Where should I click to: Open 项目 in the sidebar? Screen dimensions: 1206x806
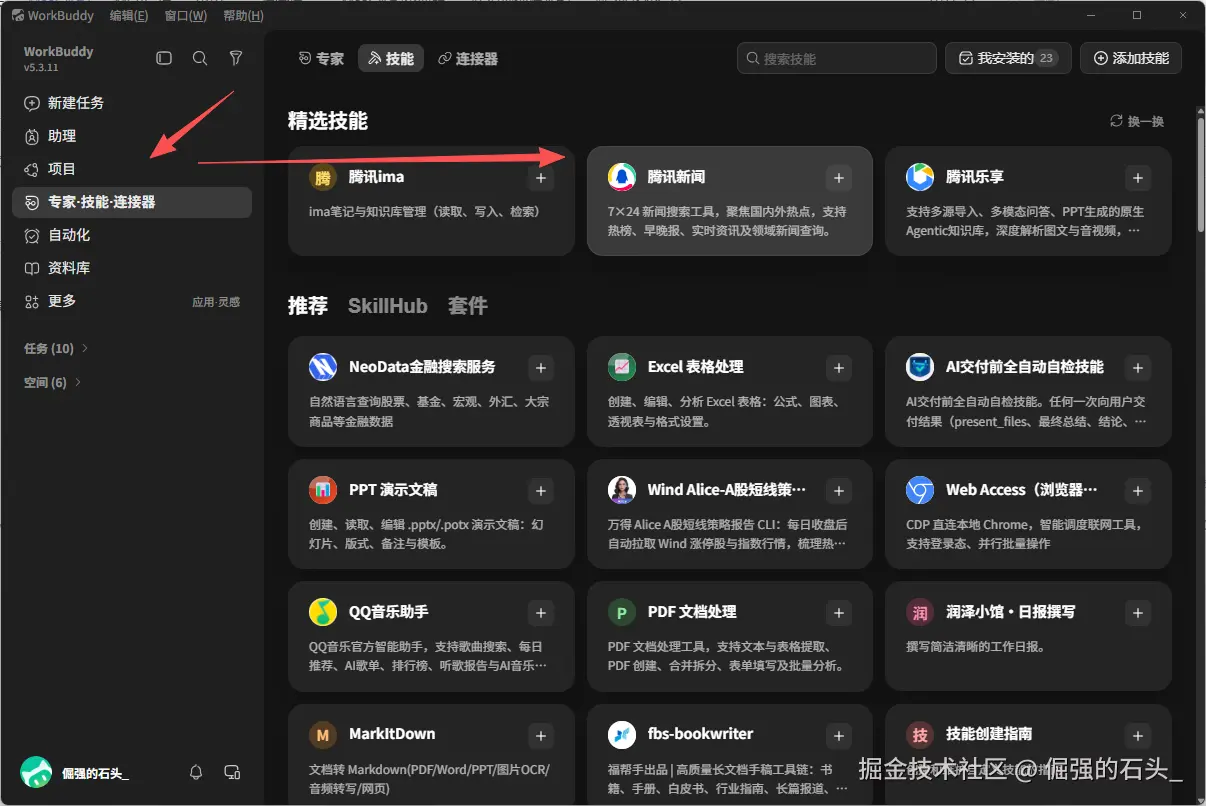tap(132, 169)
